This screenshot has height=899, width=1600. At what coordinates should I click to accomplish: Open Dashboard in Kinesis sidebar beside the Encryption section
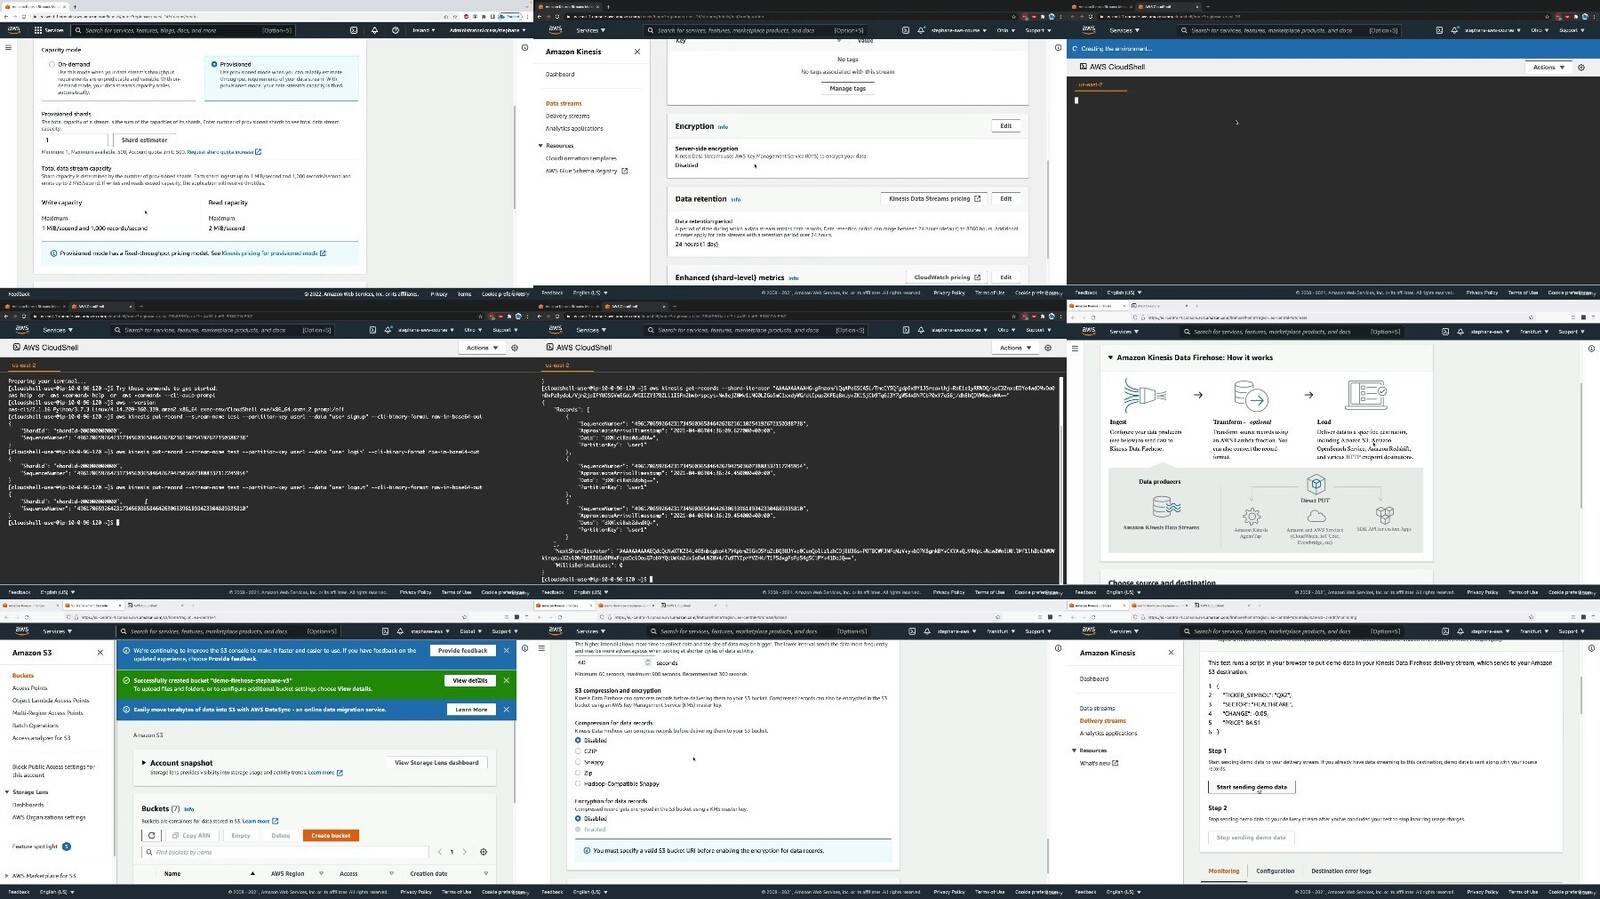tap(560, 74)
